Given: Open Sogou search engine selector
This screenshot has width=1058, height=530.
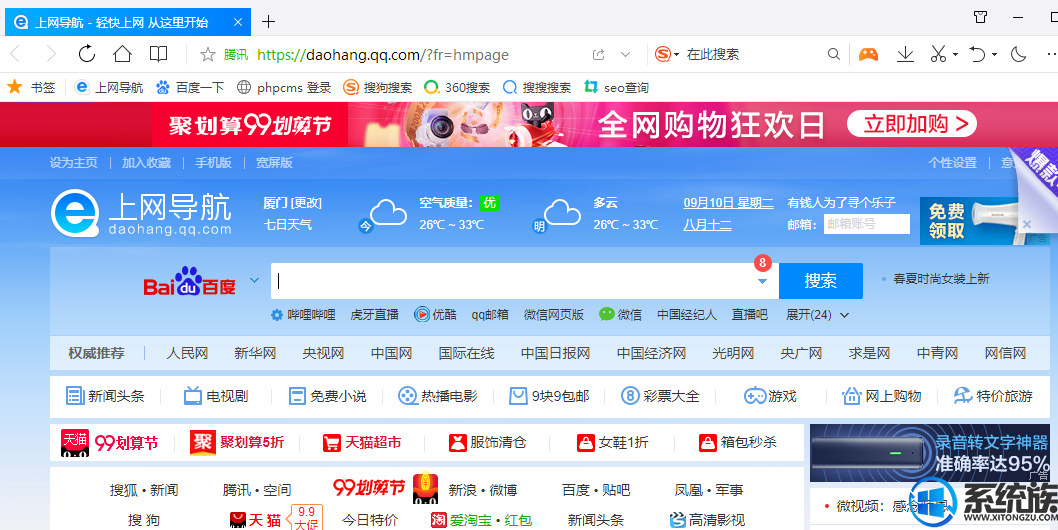Looking at the screenshot, I should click(667, 54).
